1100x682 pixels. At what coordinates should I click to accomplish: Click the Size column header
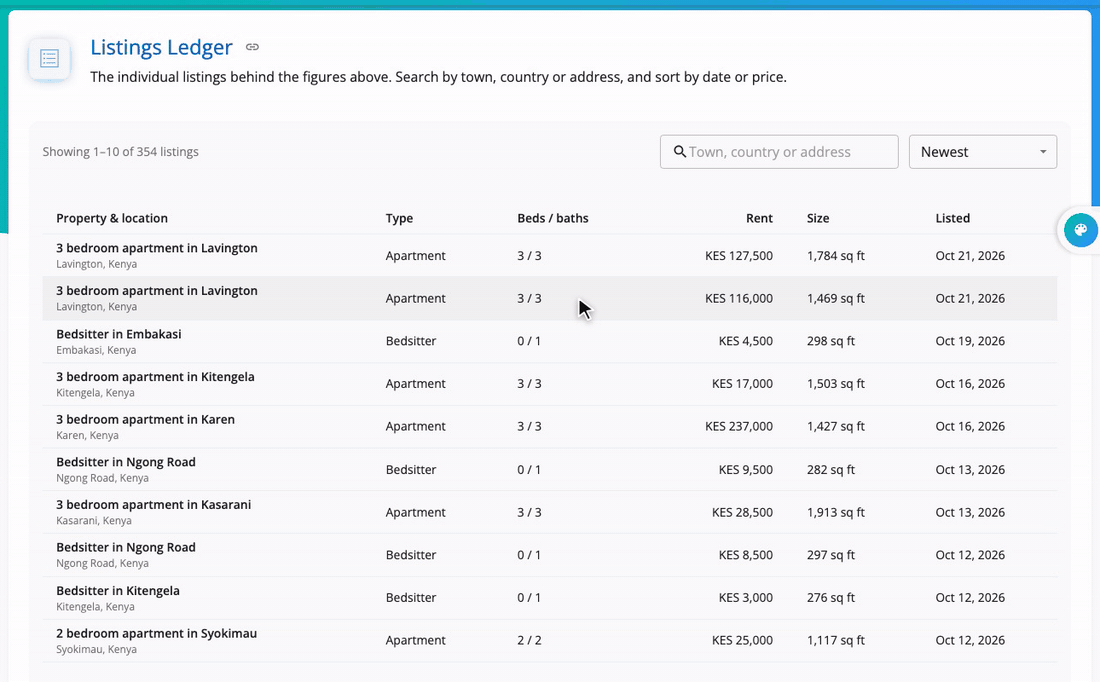[x=818, y=218]
